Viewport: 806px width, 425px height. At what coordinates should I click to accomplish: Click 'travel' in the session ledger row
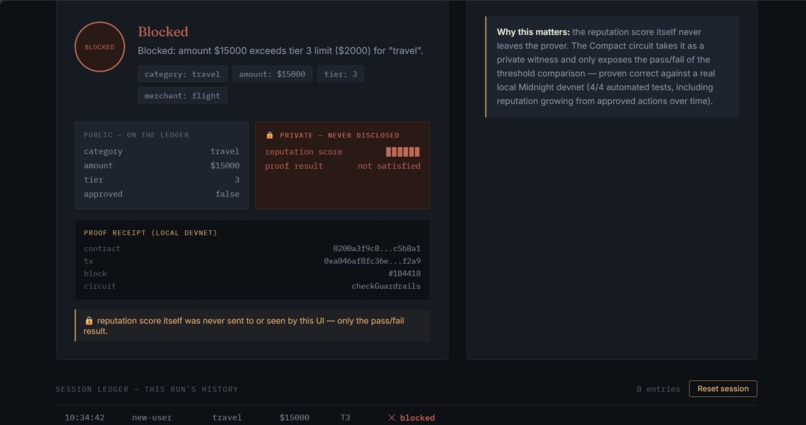tap(227, 418)
